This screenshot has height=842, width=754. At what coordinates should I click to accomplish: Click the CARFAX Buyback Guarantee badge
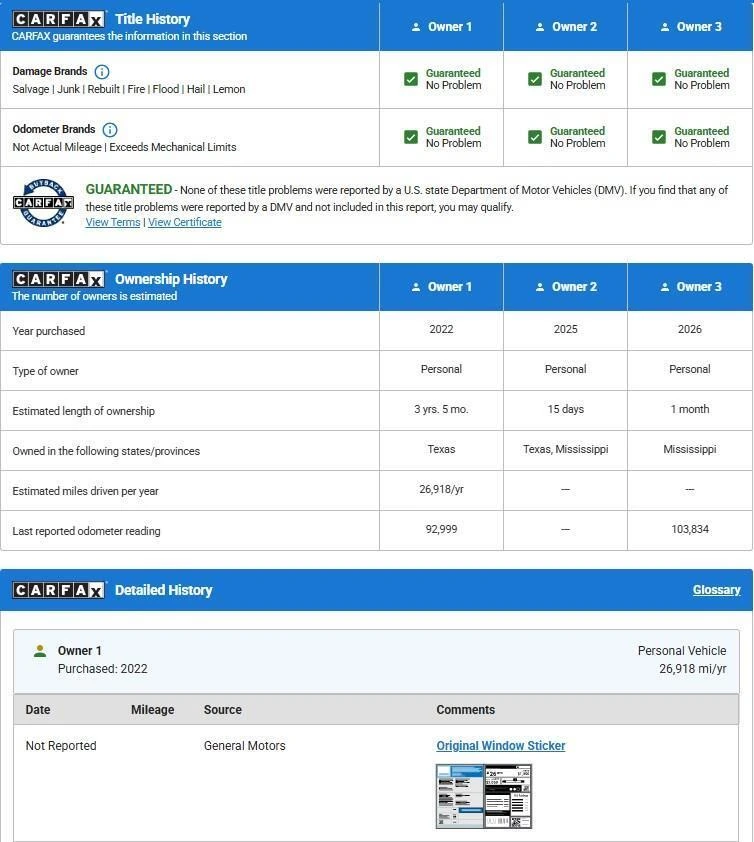pos(43,203)
